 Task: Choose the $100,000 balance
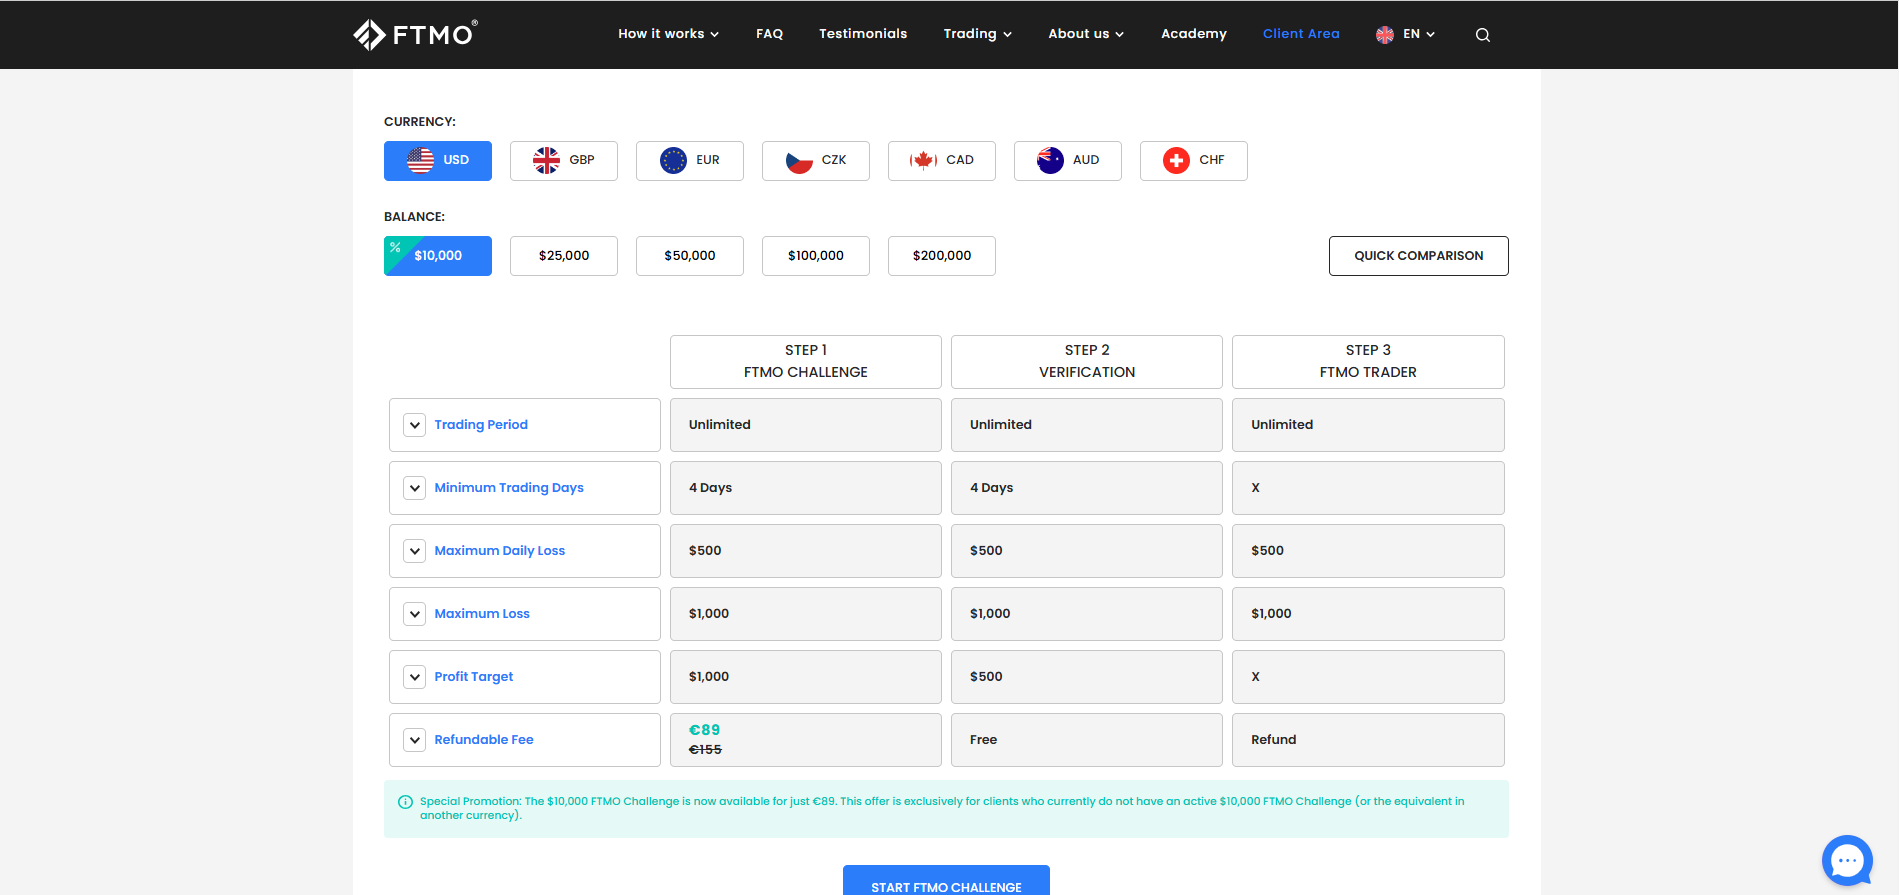[816, 256]
